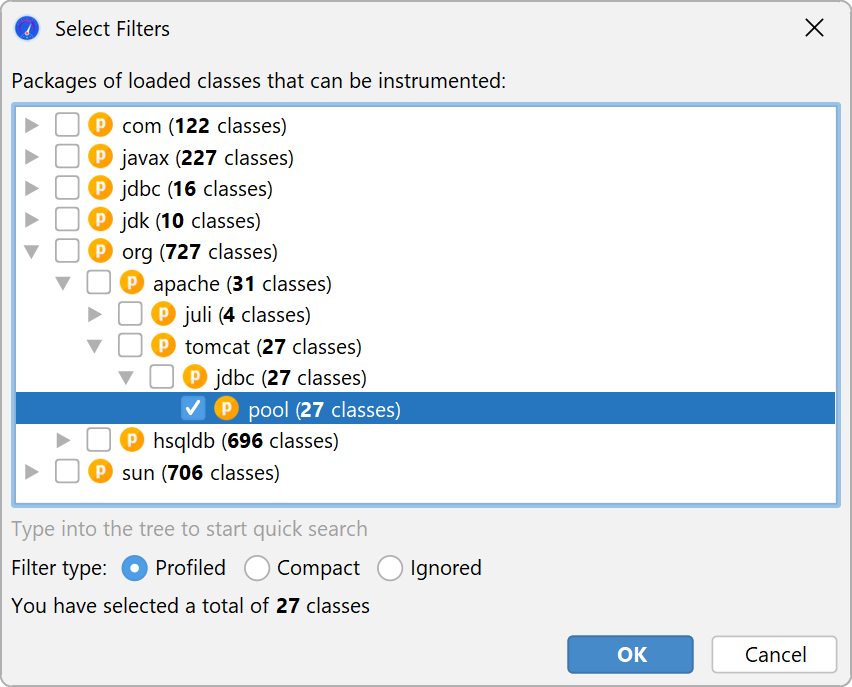Check the org package checkbox

[x=67, y=251]
